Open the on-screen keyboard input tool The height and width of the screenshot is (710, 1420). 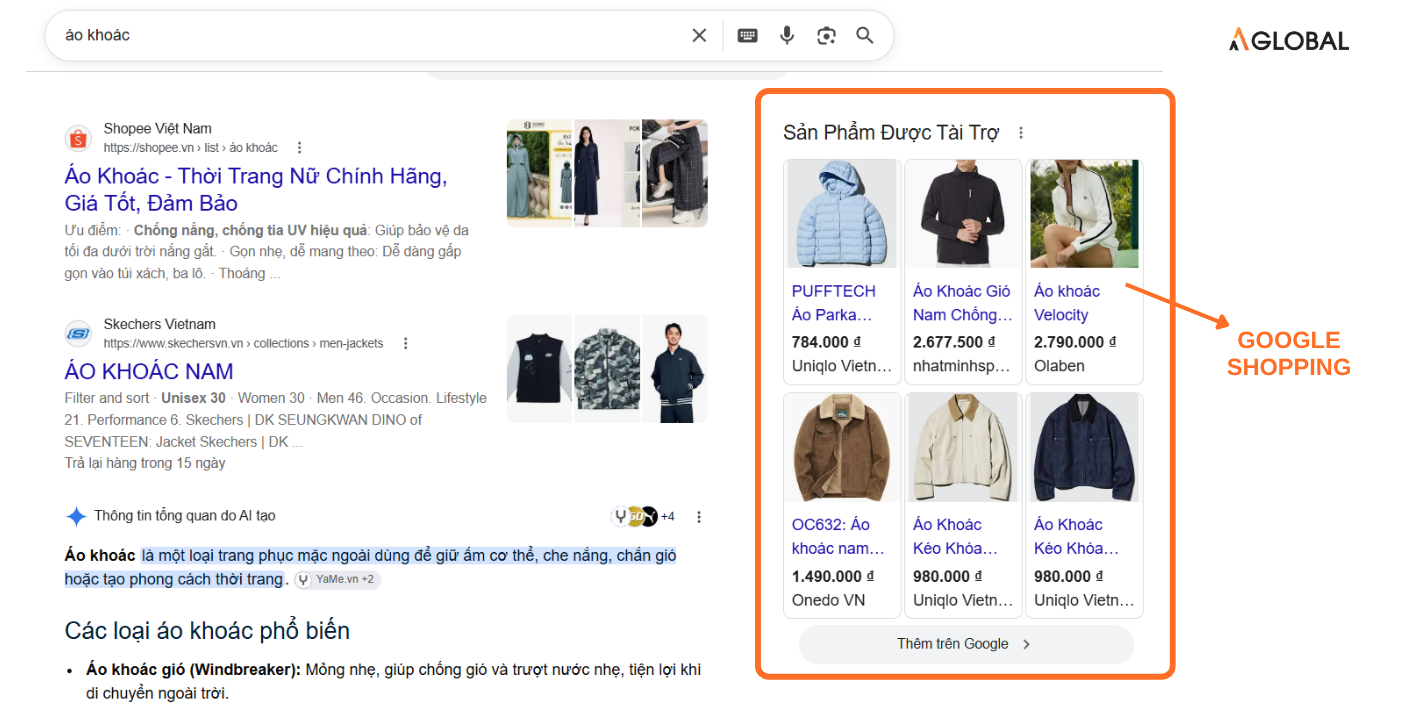747,36
